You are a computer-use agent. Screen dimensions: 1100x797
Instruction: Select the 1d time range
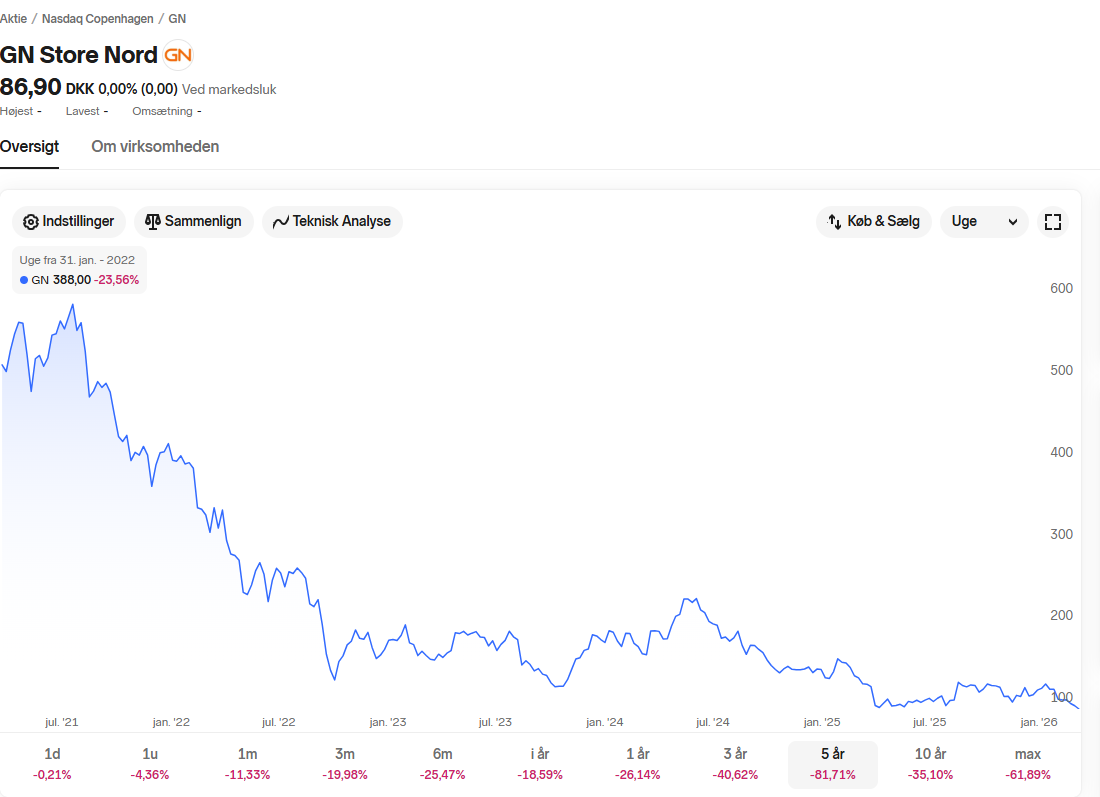52,764
